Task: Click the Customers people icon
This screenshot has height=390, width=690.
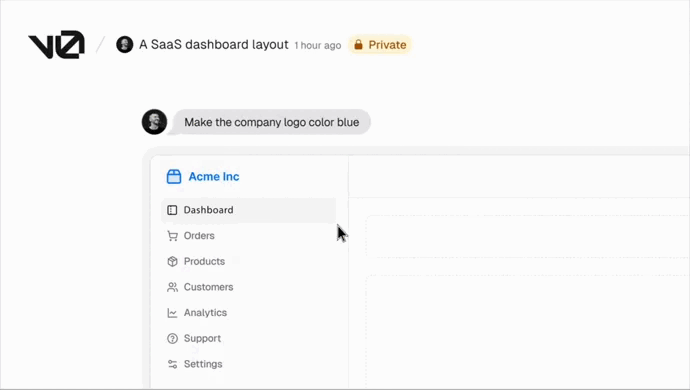Action: tap(172, 287)
